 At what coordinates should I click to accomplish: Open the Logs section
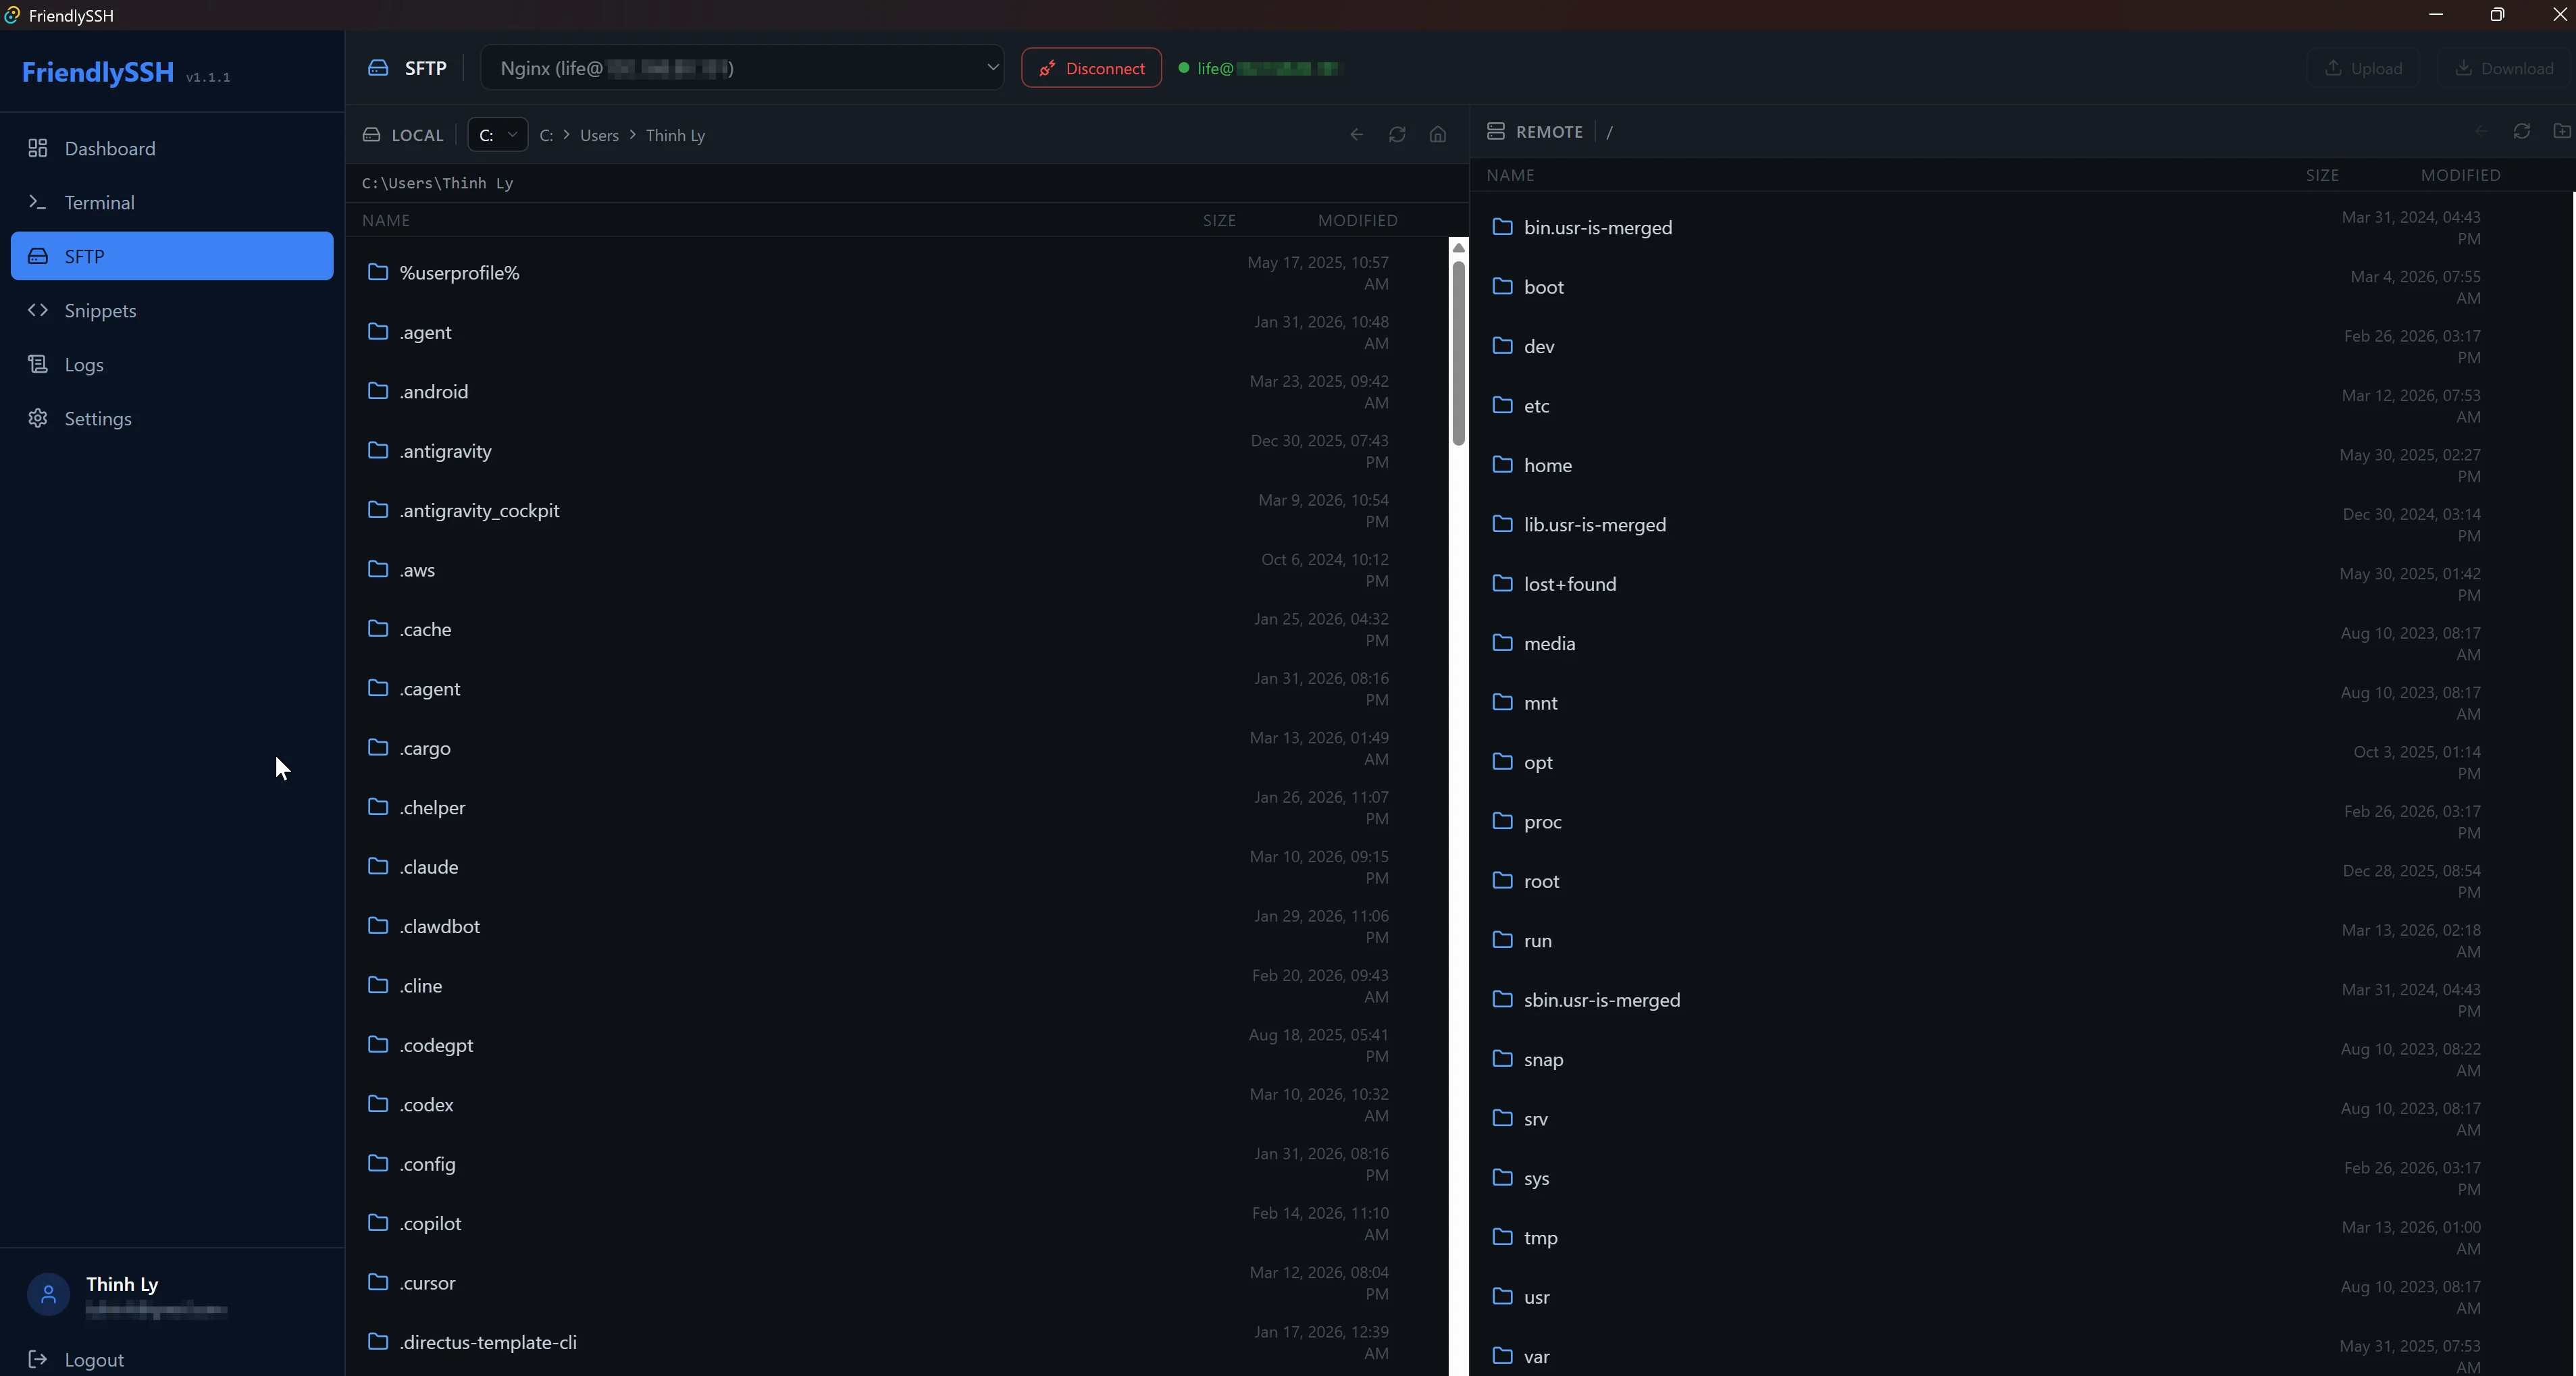point(172,364)
